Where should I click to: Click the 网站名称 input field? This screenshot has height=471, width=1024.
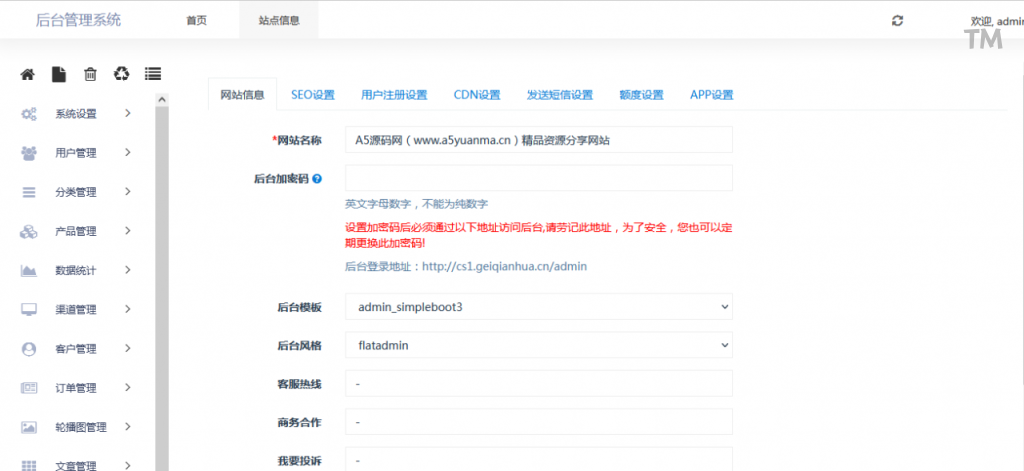pos(538,140)
